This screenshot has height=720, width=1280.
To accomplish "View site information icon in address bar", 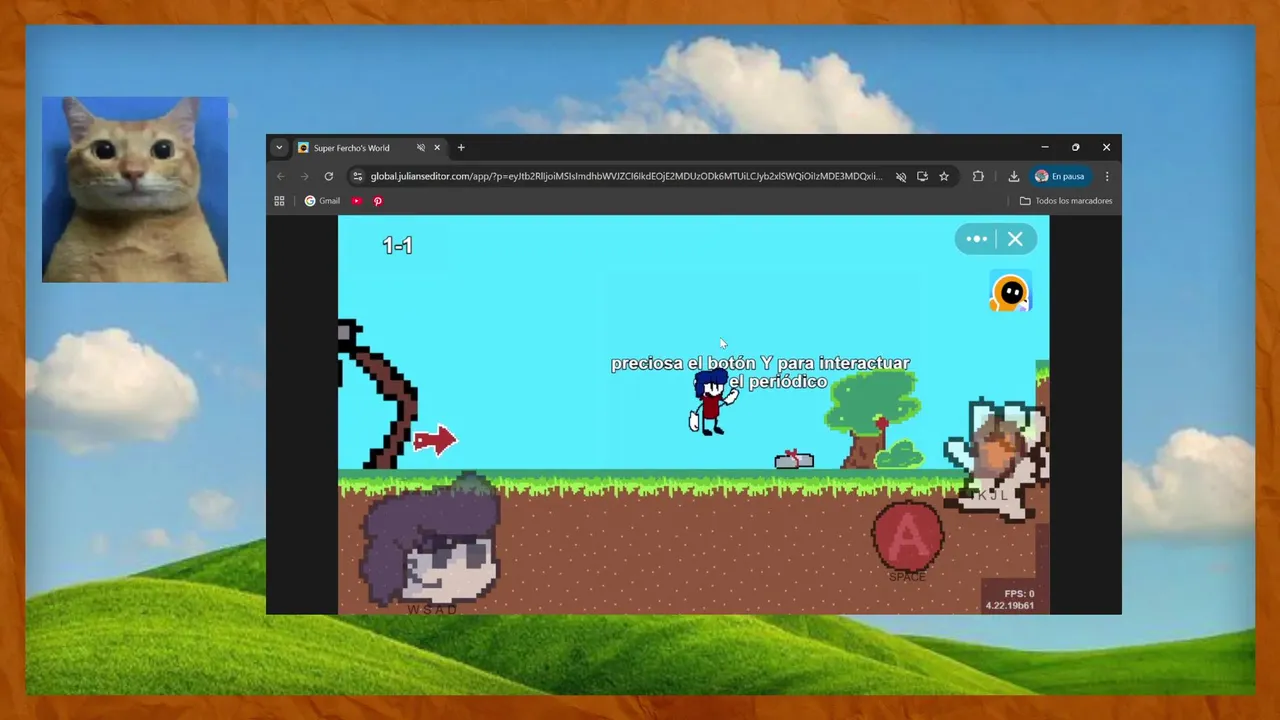I will click(x=358, y=176).
